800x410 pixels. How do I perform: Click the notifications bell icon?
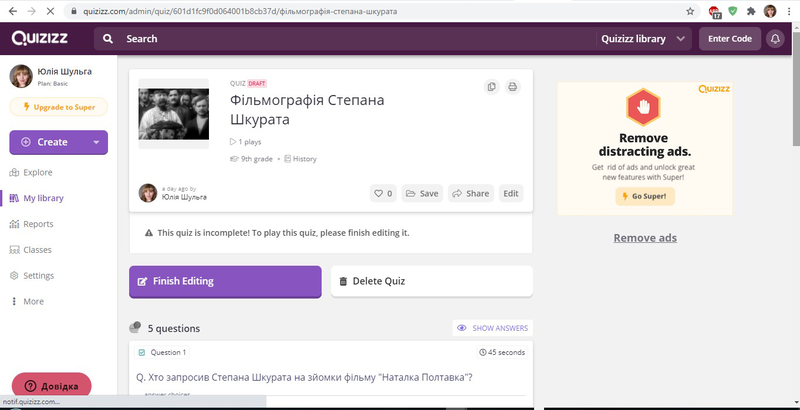(x=775, y=39)
